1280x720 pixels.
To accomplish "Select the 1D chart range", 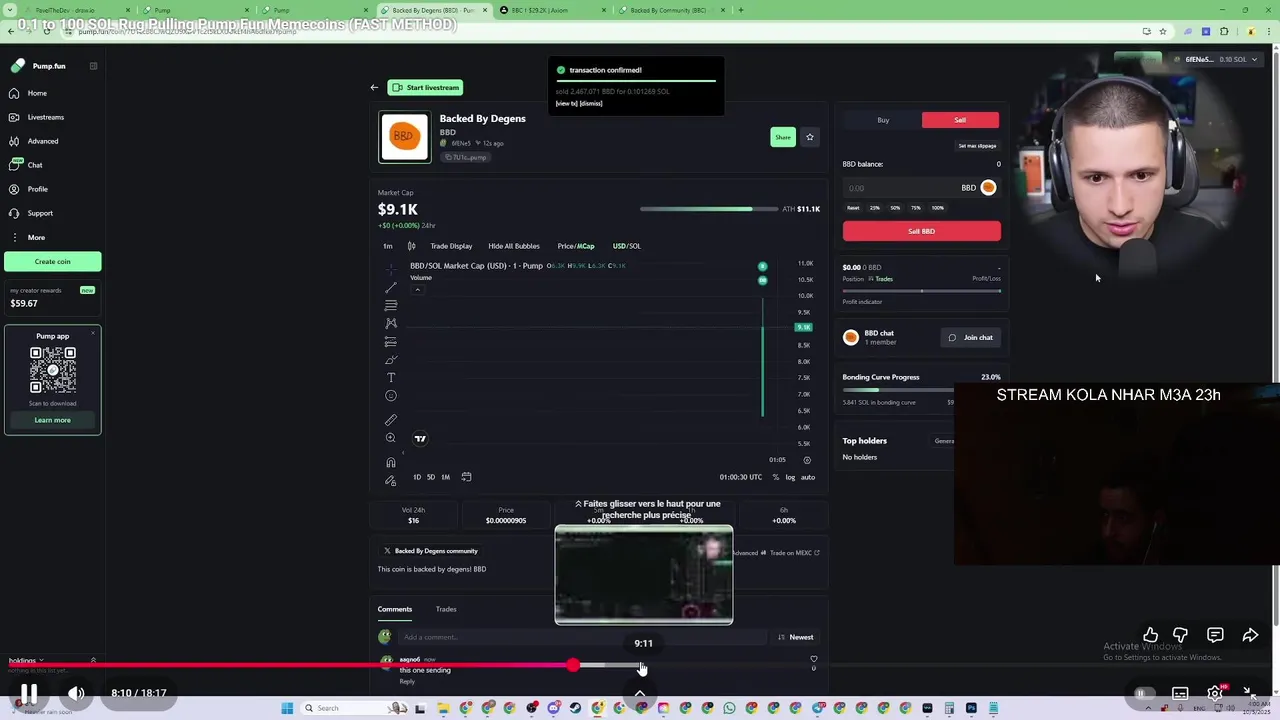I will click(417, 477).
